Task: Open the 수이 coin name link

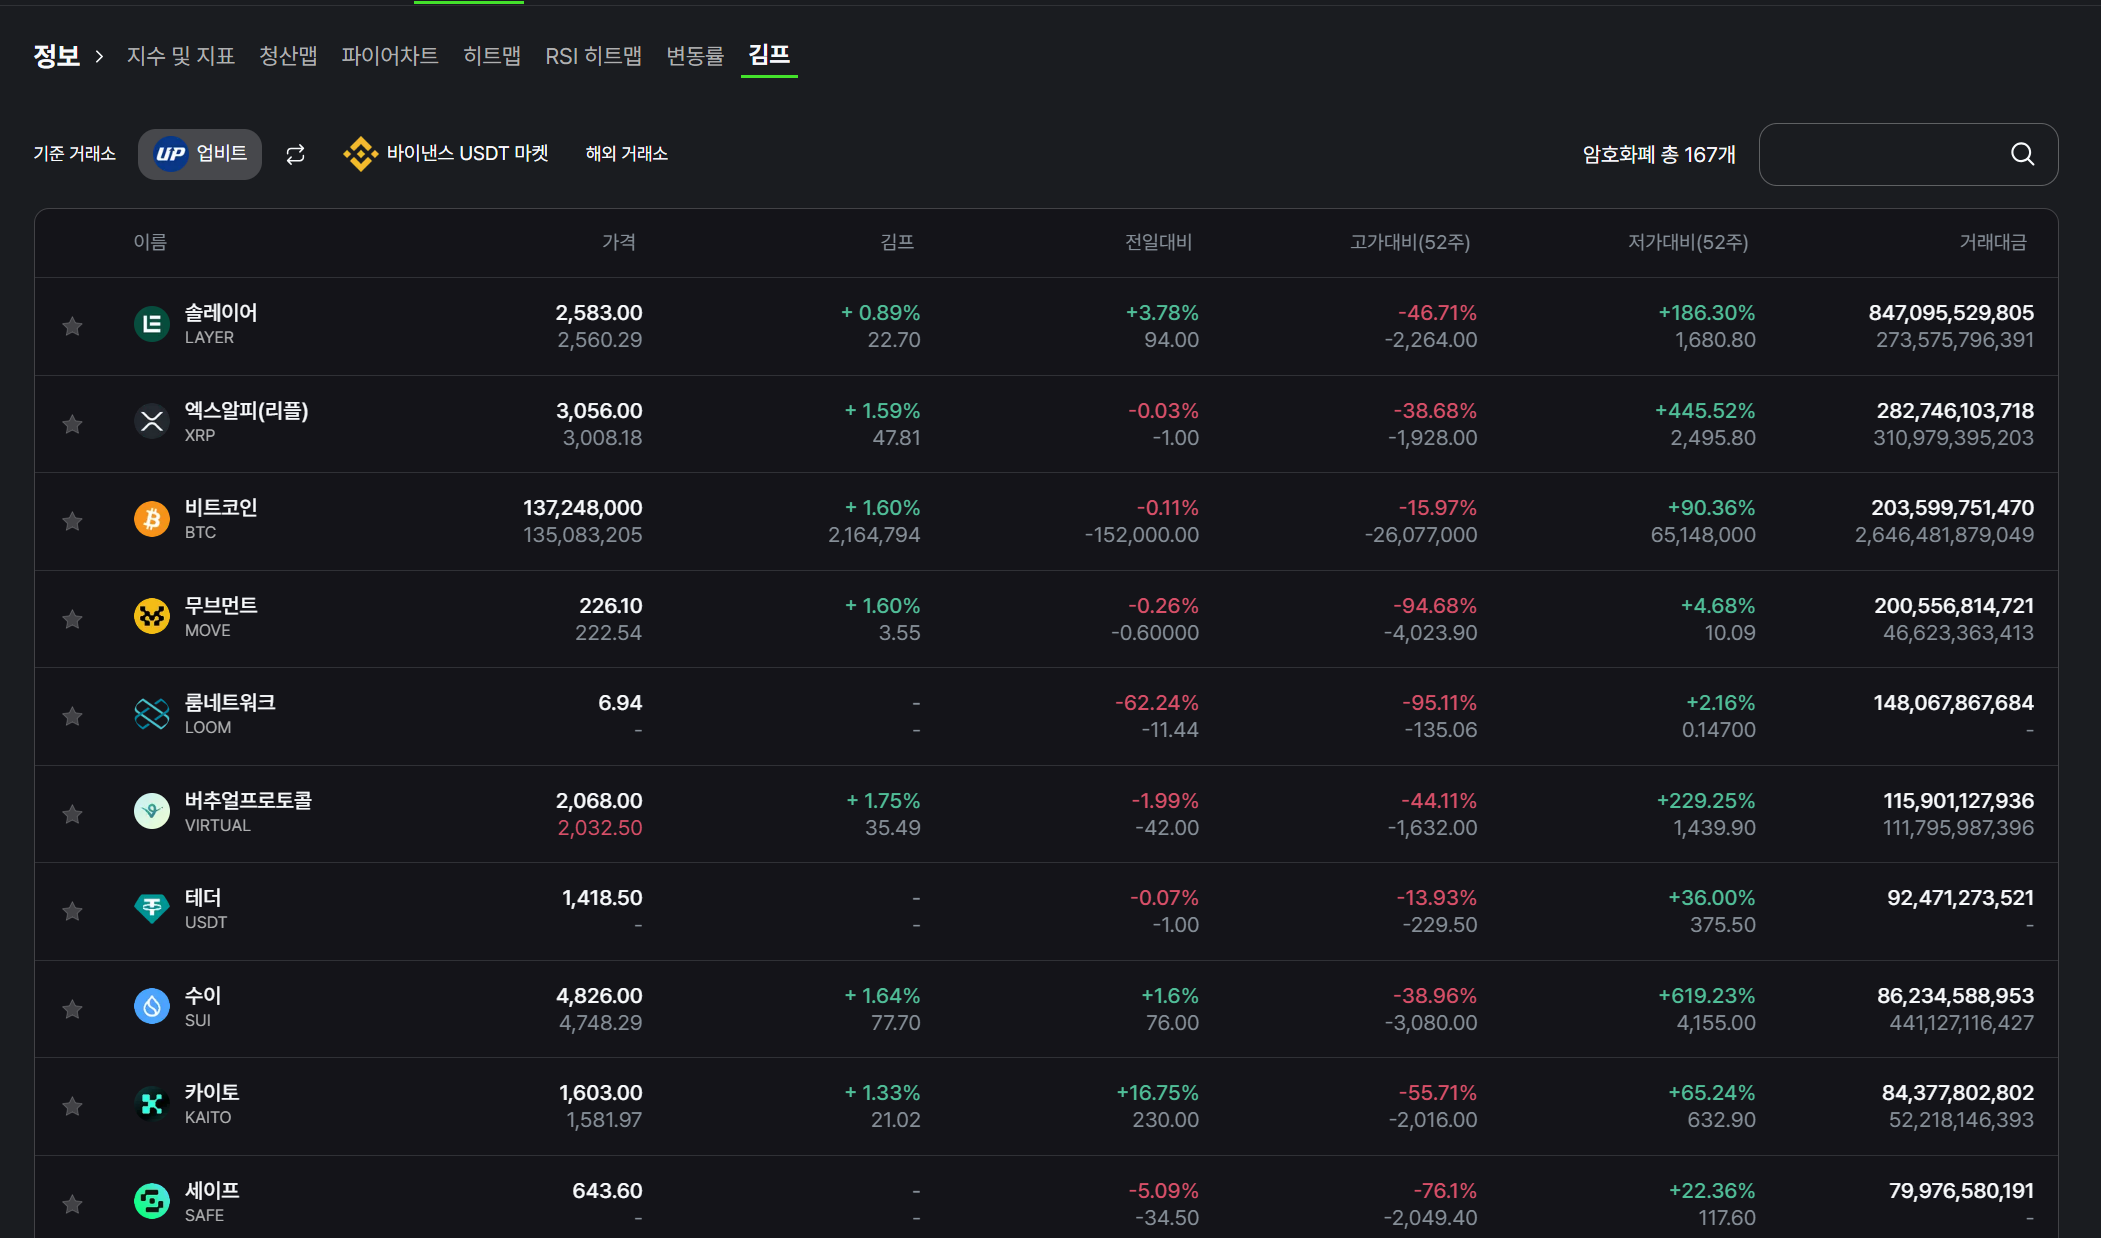Action: (x=203, y=995)
